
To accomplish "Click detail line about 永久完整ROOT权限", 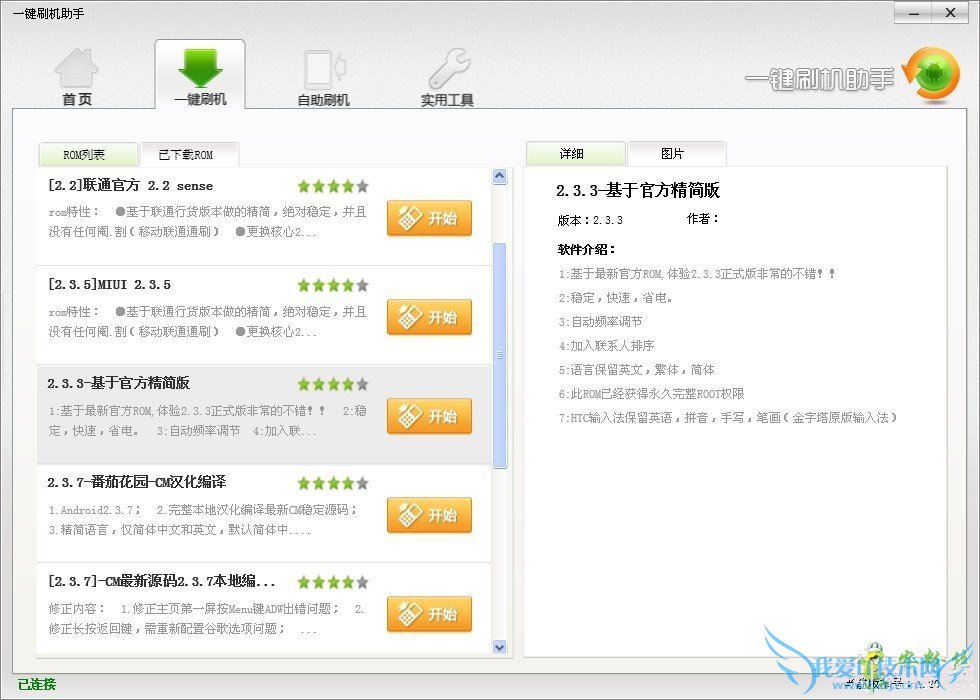I will tap(651, 394).
